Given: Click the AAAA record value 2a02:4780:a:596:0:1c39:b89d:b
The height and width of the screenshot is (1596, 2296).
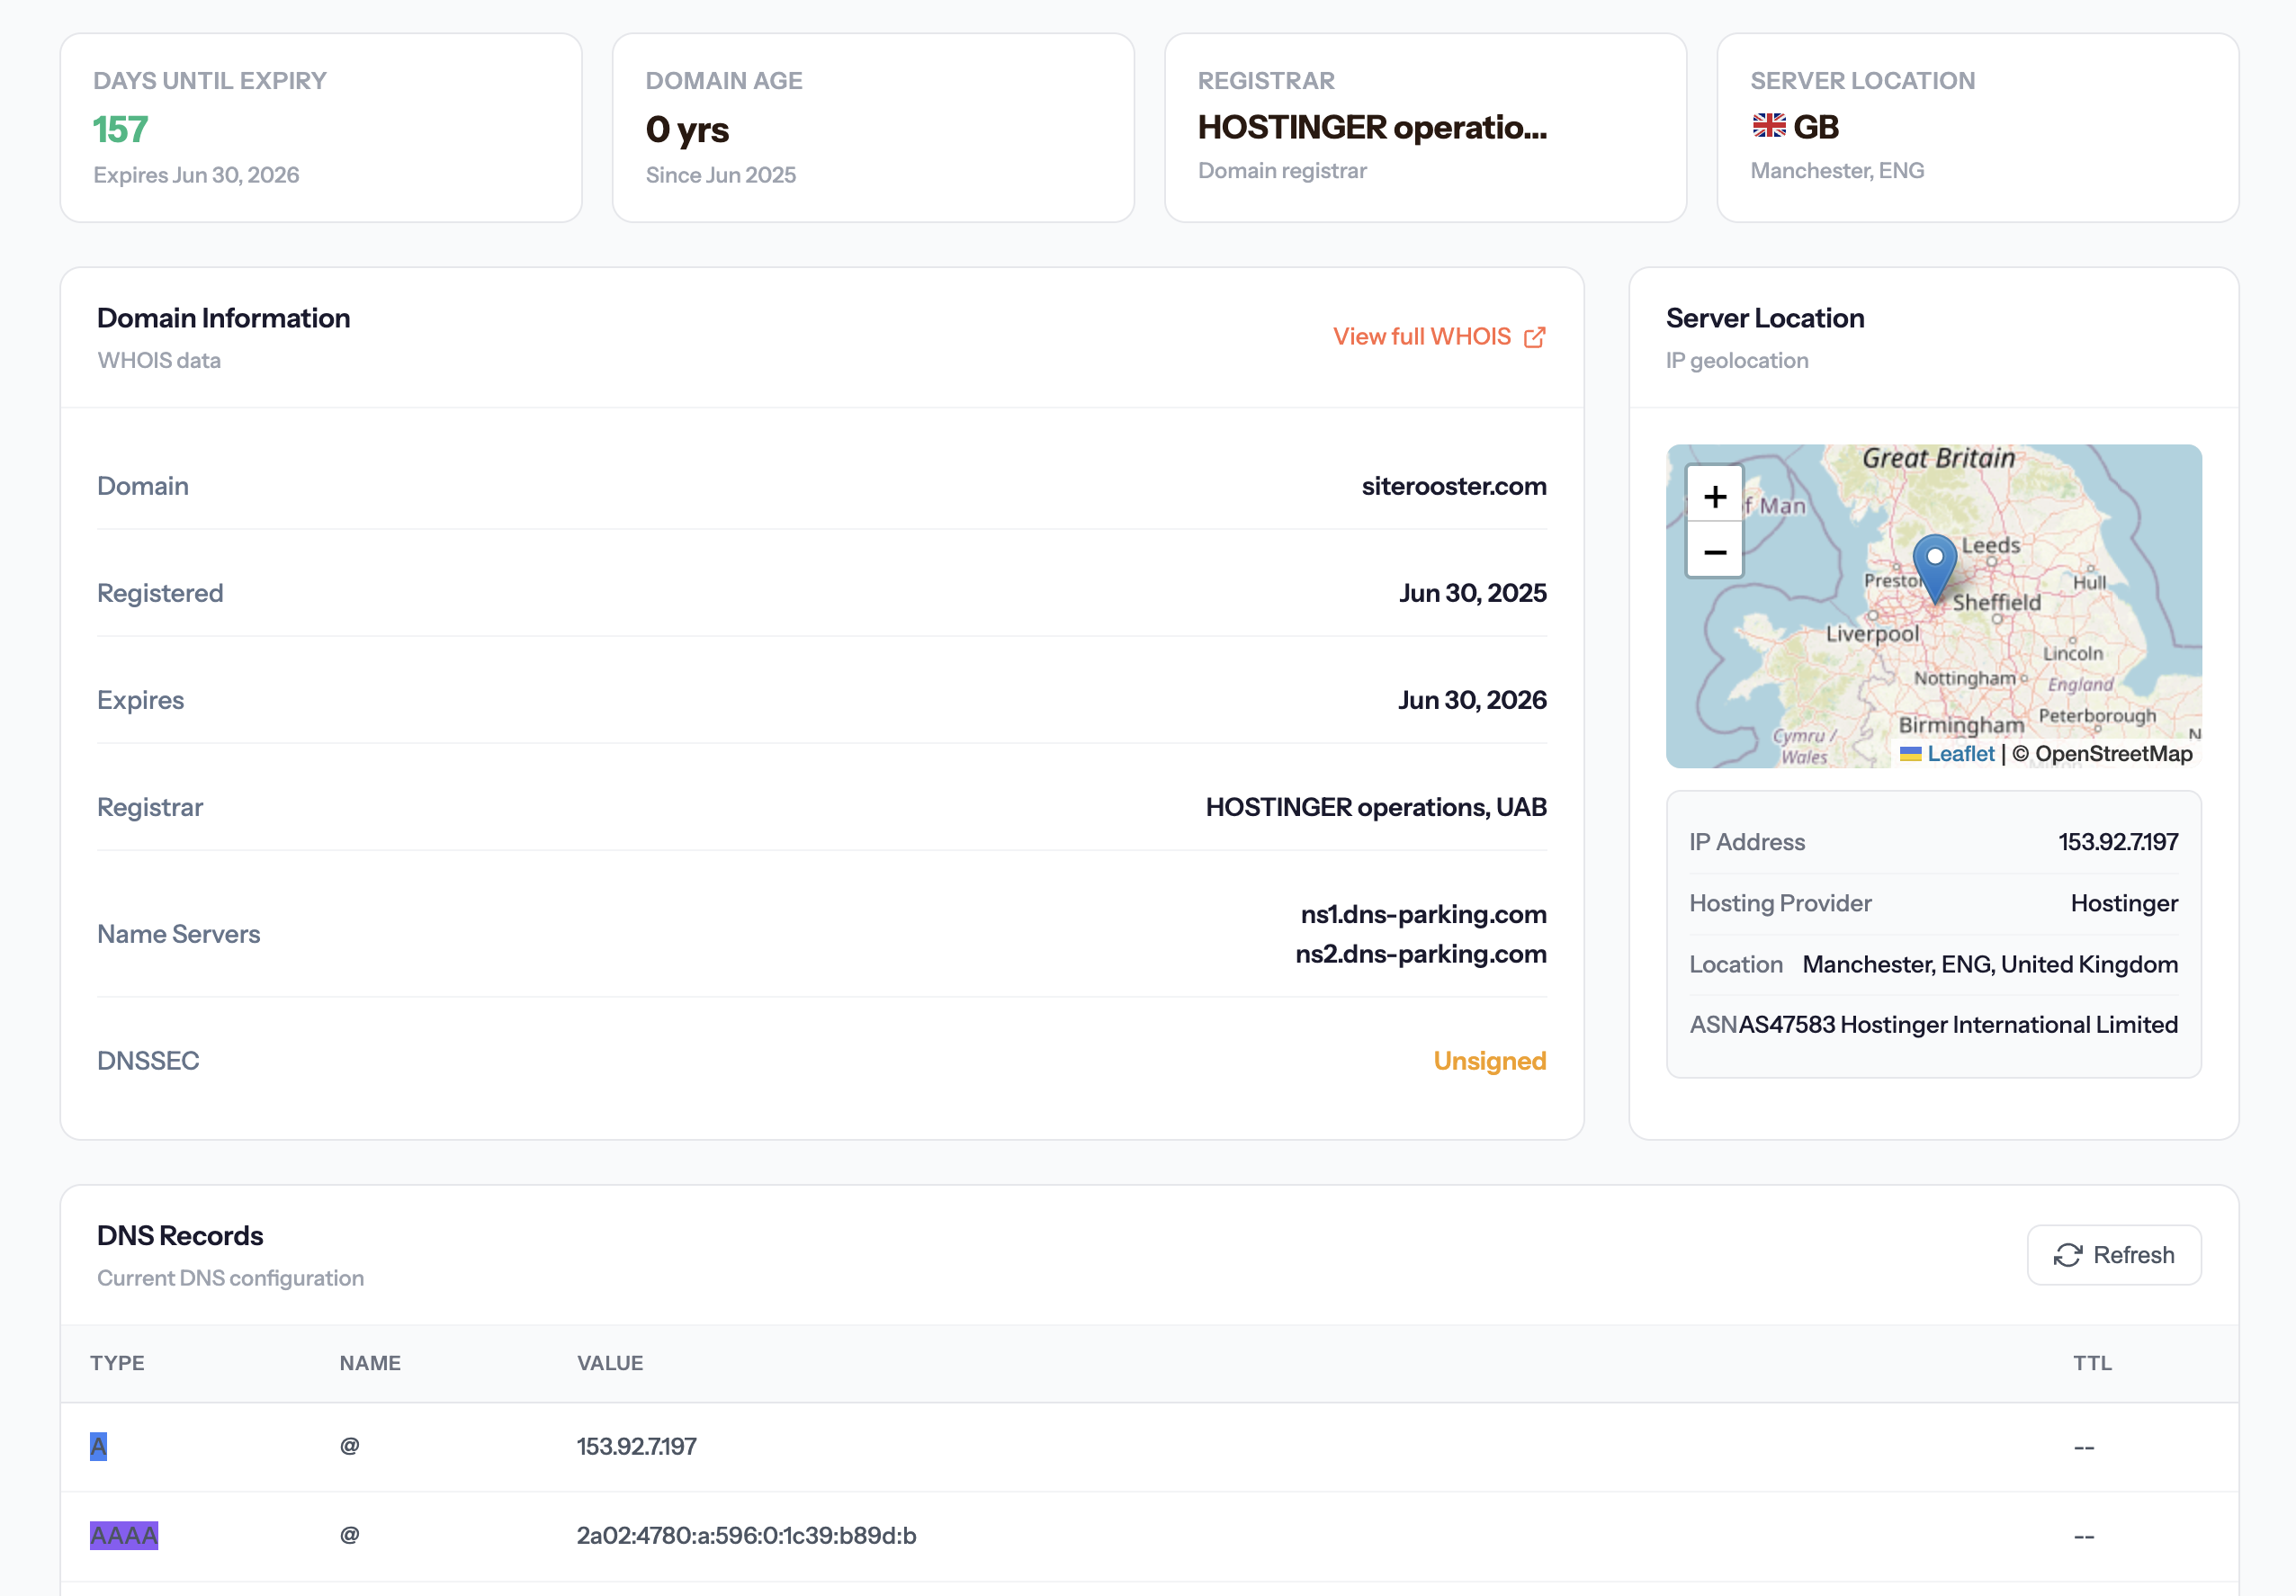Looking at the screenshot, I should pos(746,1535).
